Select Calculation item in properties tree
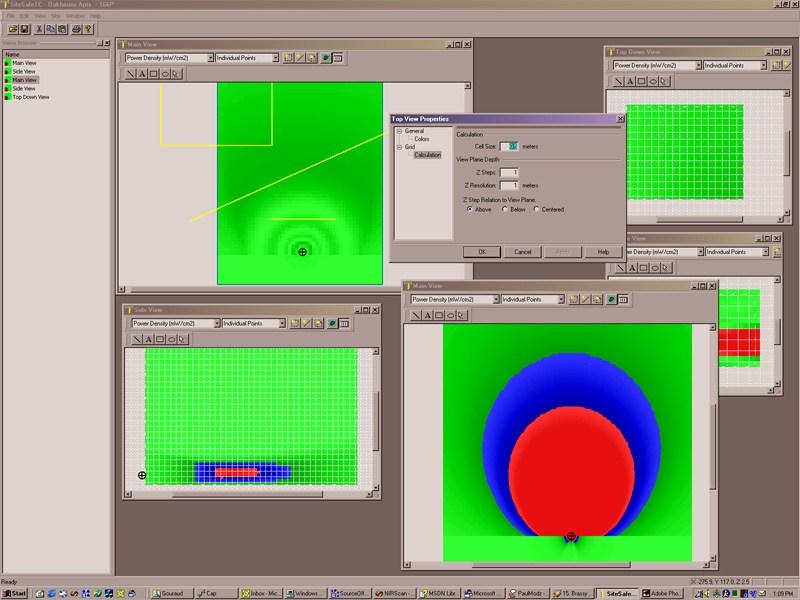The image size is (800, 600). tap(427, 155)
